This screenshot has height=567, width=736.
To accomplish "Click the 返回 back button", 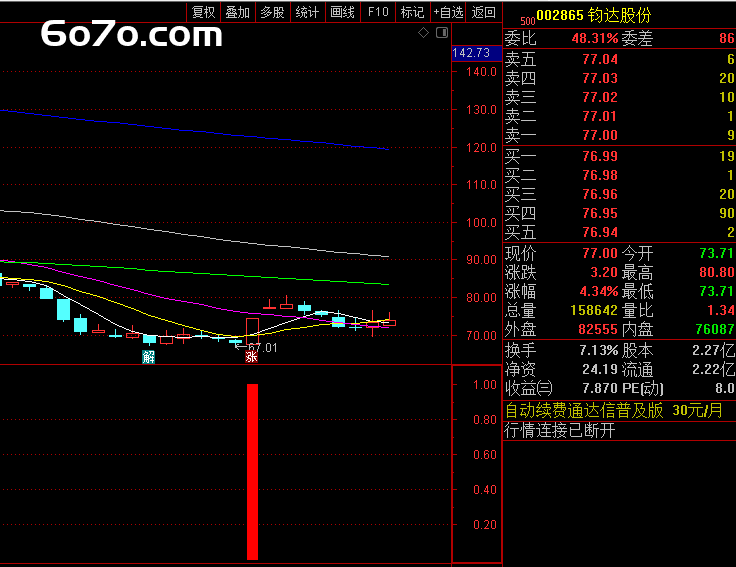I will [x=483, y=12].
